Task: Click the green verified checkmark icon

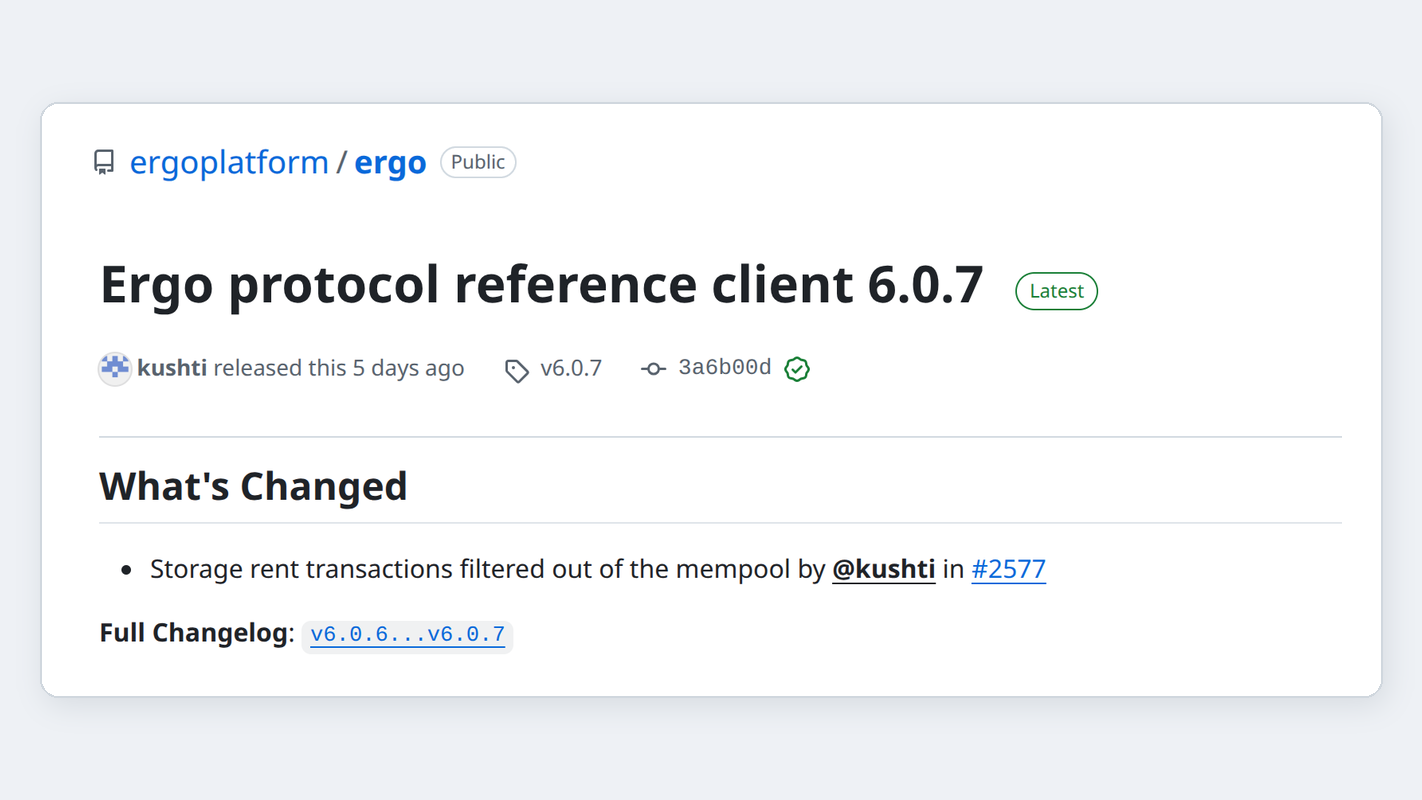Action: 797,369
